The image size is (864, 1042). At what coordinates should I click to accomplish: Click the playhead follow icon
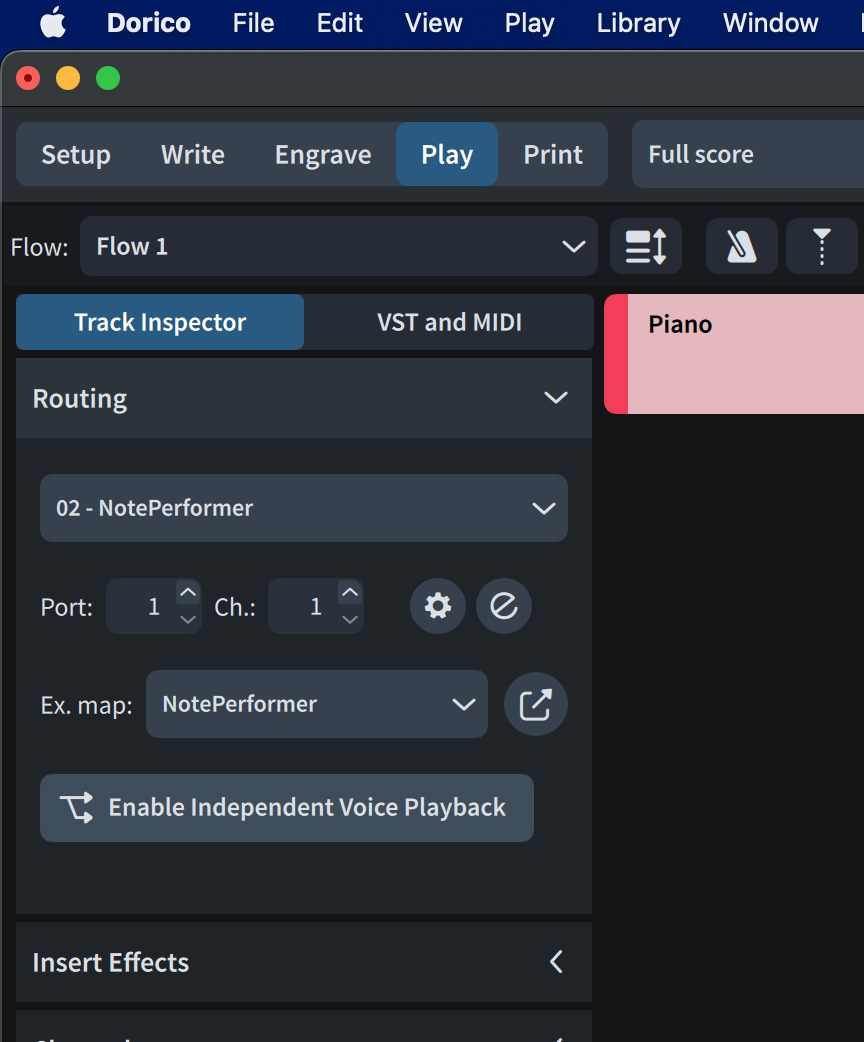(821, 246)
